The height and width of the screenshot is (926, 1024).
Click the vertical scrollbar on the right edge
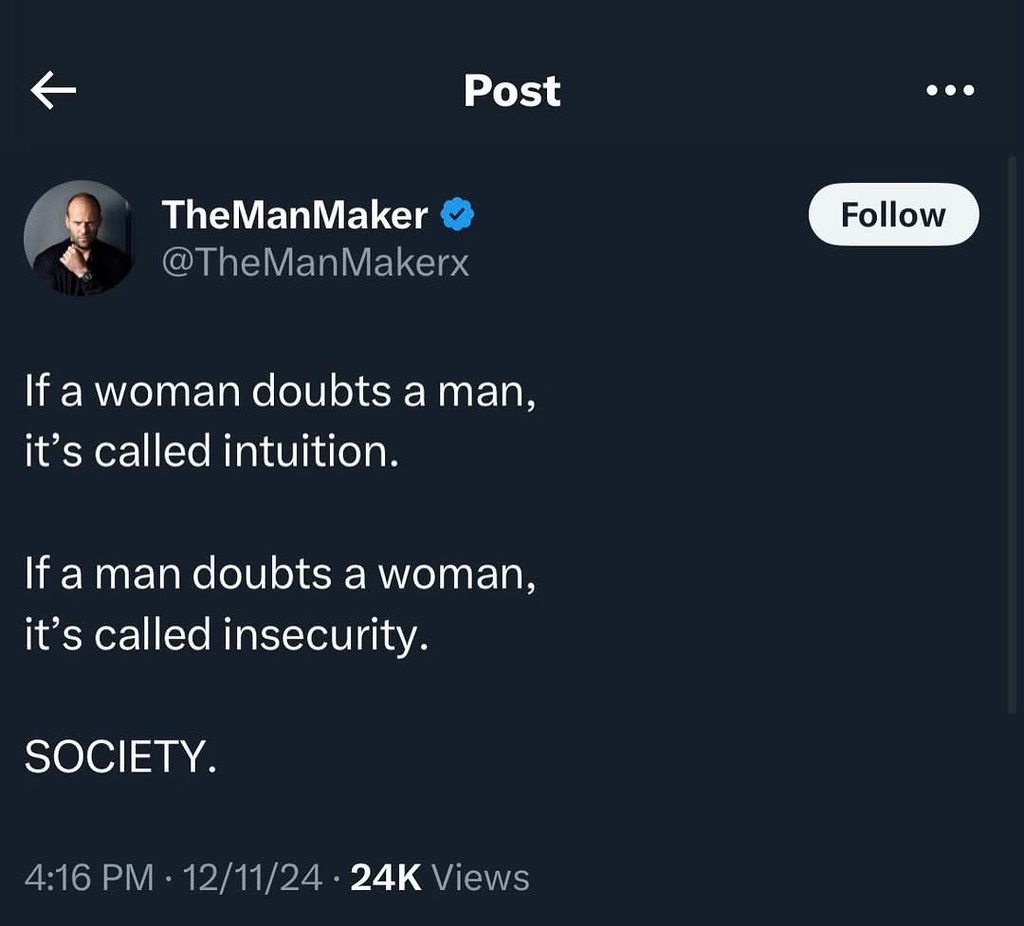coord(1012,430)
